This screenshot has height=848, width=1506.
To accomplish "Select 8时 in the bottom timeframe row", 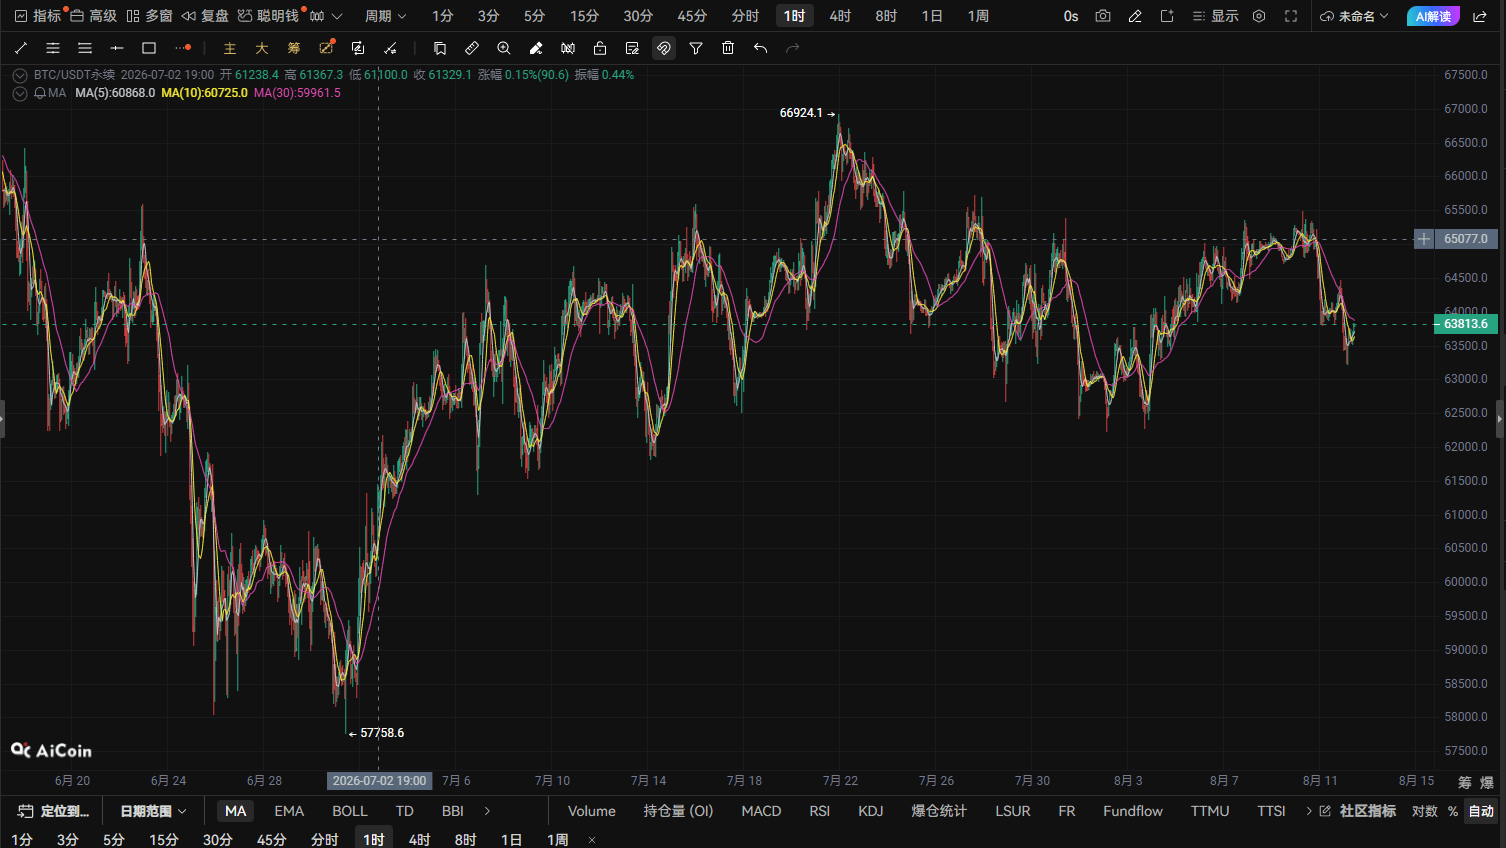I will click(x=465, y=839).
